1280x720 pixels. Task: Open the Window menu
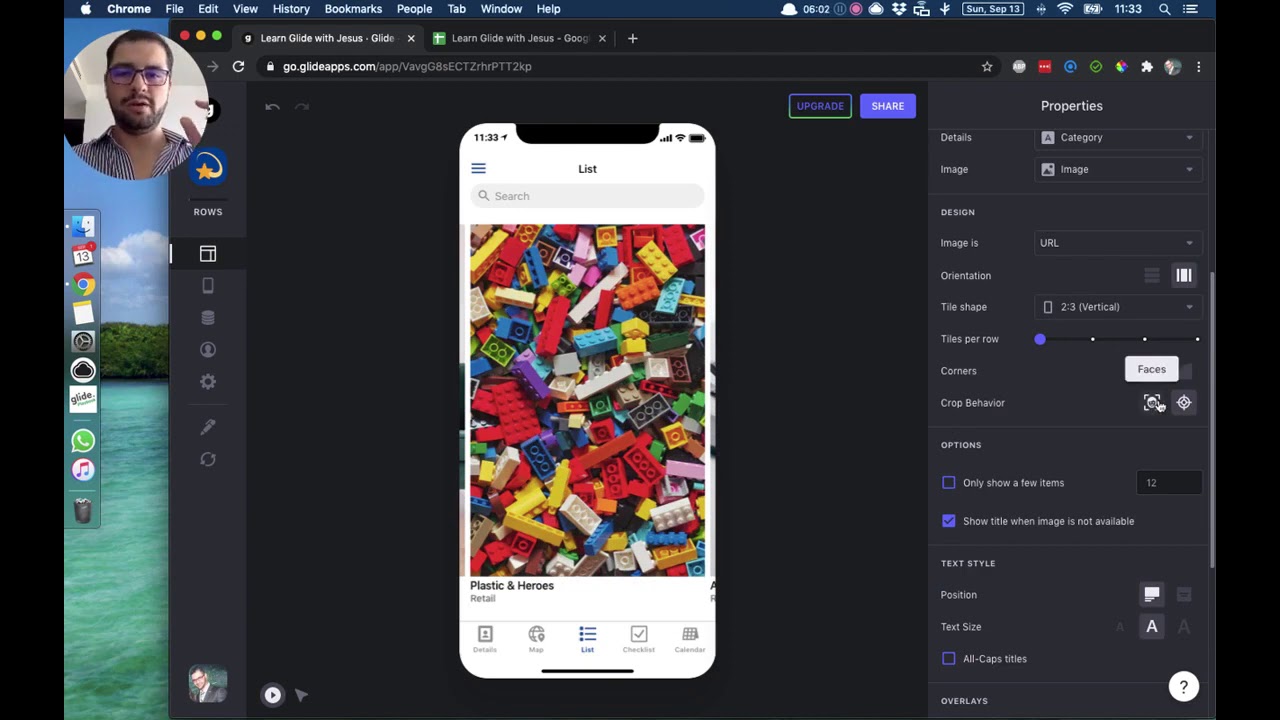(501, 9)
